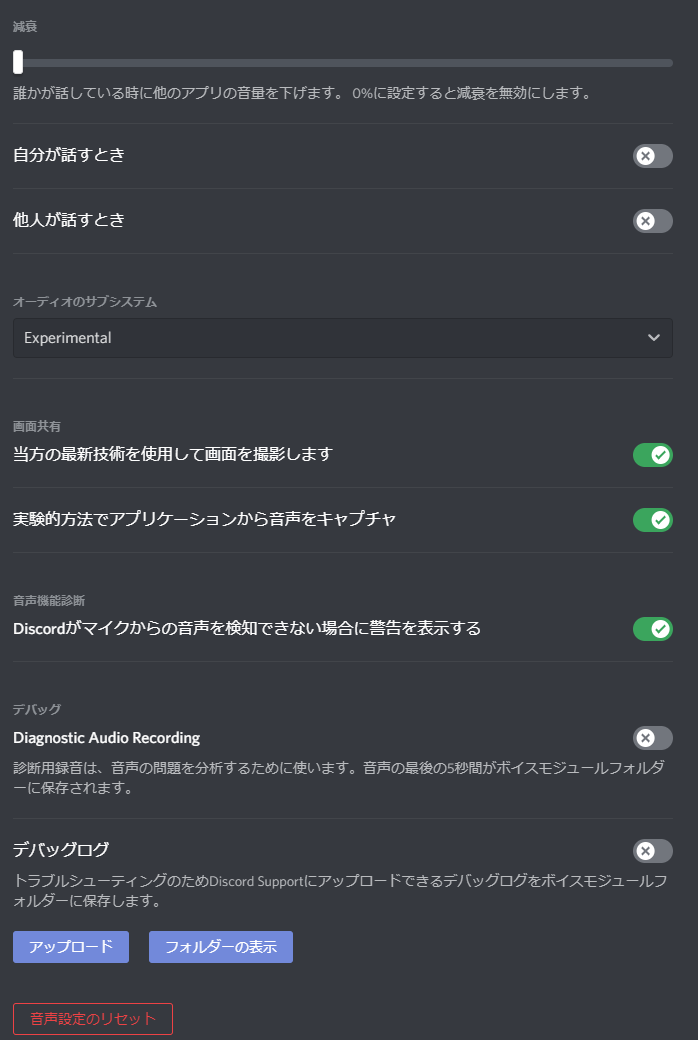
Task: Disable the 当方の最新技術を使用して画面を撮影します toggle
Action: click(652, 454)
